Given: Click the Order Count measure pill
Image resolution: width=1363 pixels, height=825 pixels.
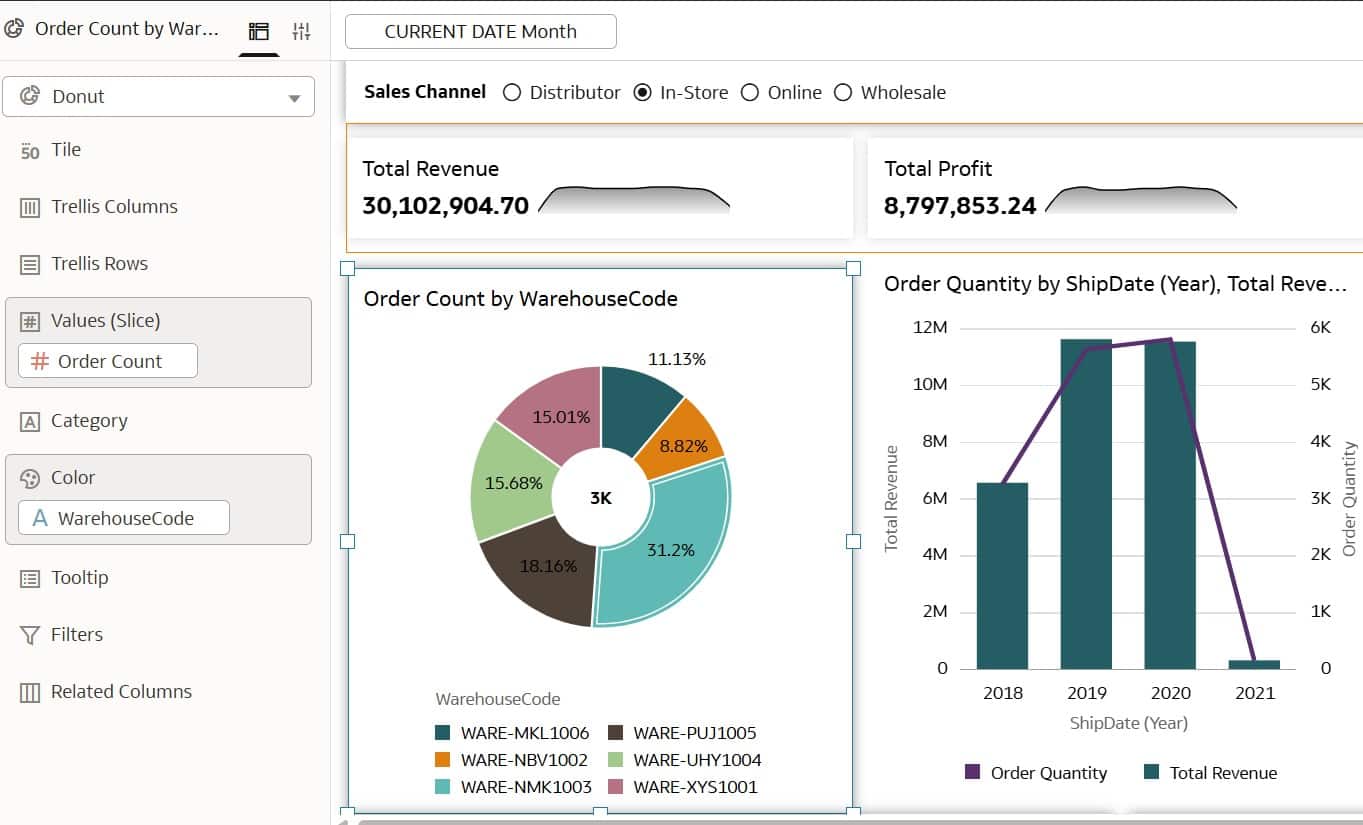Looking at the screenshot, I should [x=106, y=361].
